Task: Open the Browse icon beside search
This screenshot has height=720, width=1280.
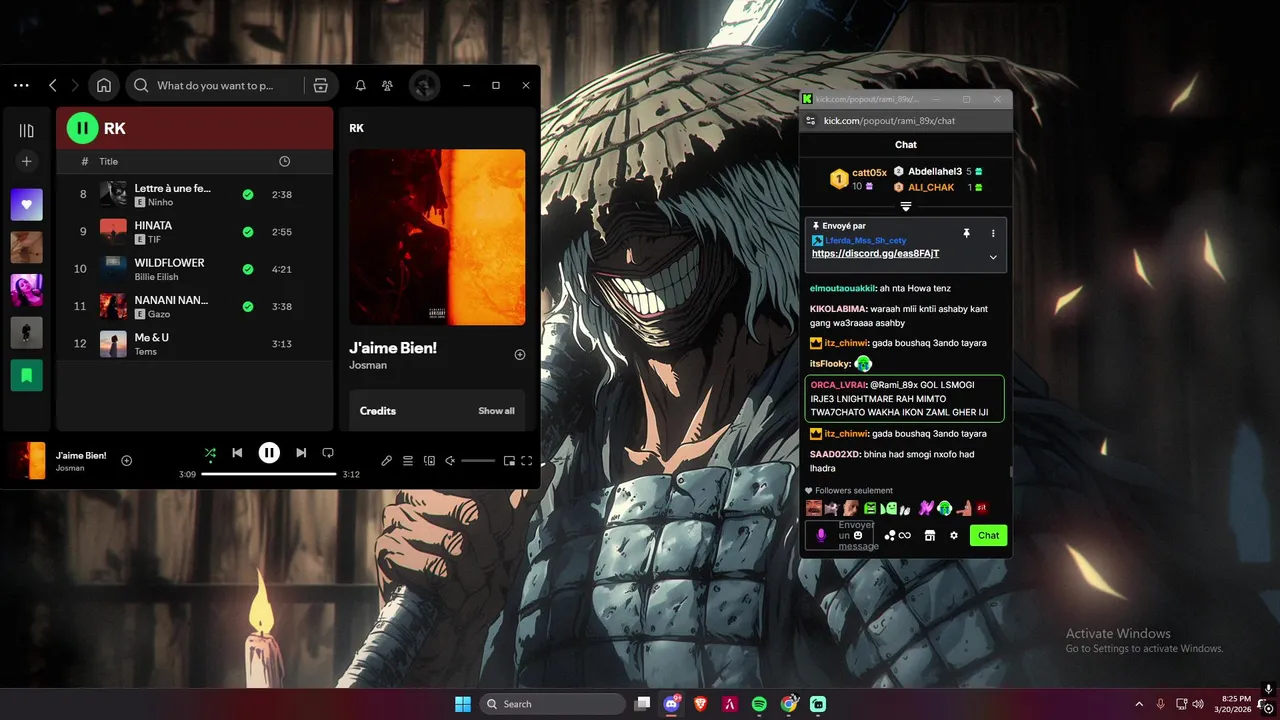Action: 320,86
